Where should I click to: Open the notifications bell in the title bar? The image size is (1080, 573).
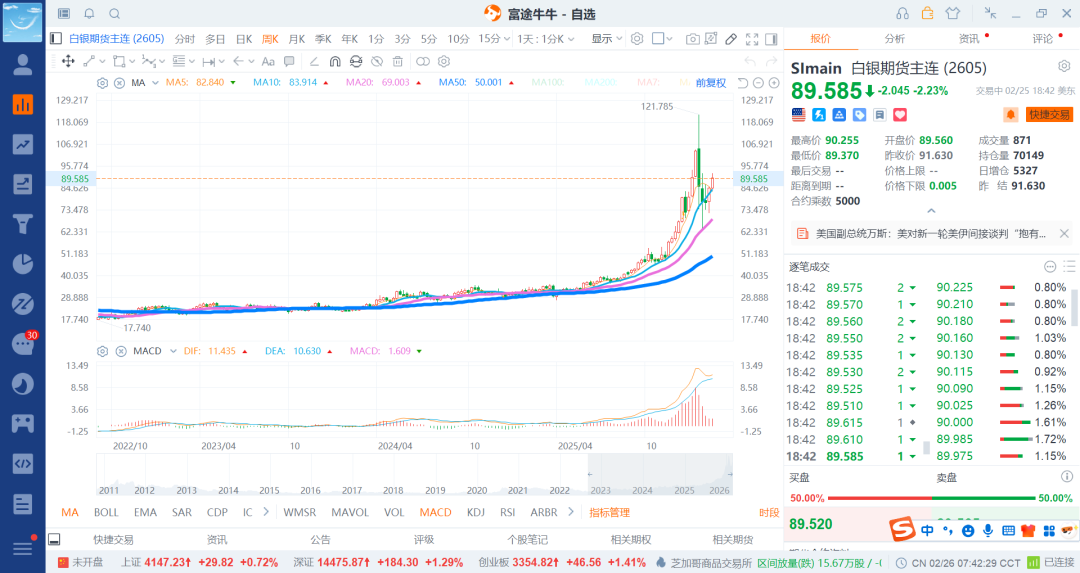pos(90,14)
